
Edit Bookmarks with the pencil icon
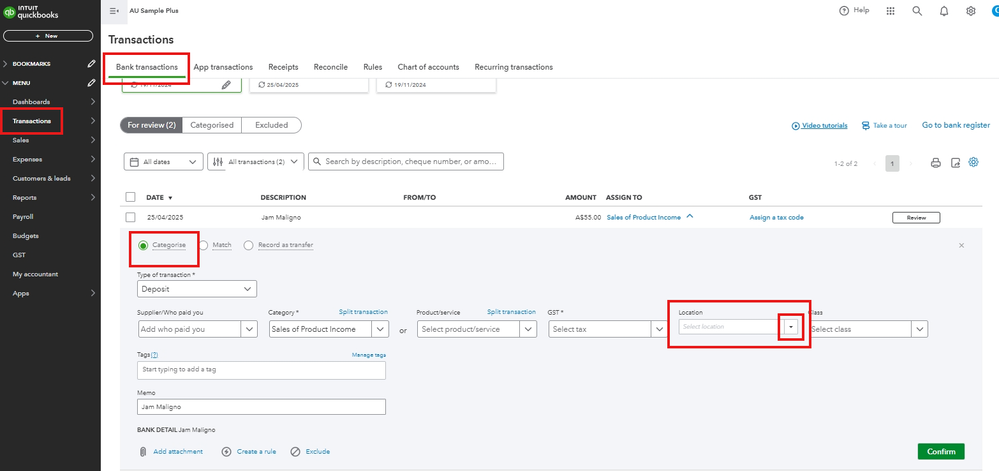(x=92, y=64)
